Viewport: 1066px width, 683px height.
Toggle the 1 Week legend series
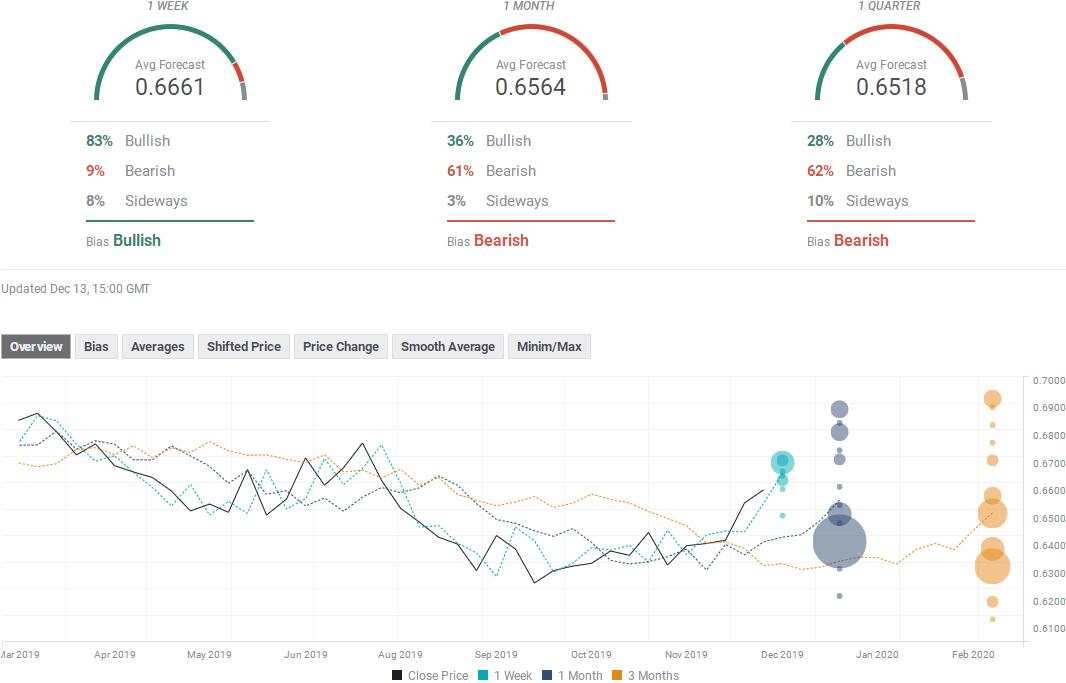tap(505, 676)
